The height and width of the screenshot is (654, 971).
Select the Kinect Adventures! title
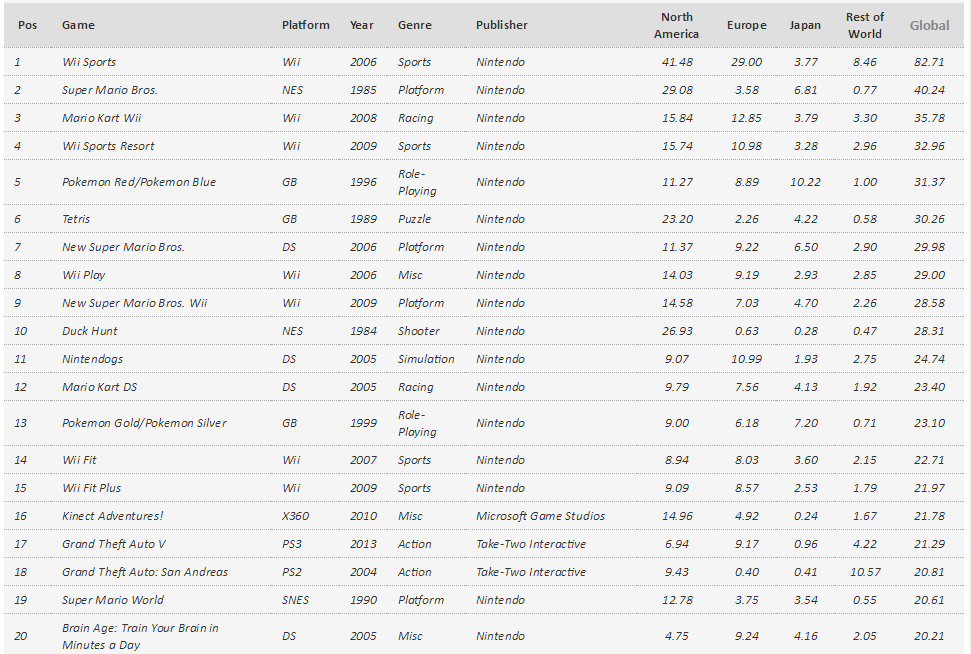pos(113,516)
